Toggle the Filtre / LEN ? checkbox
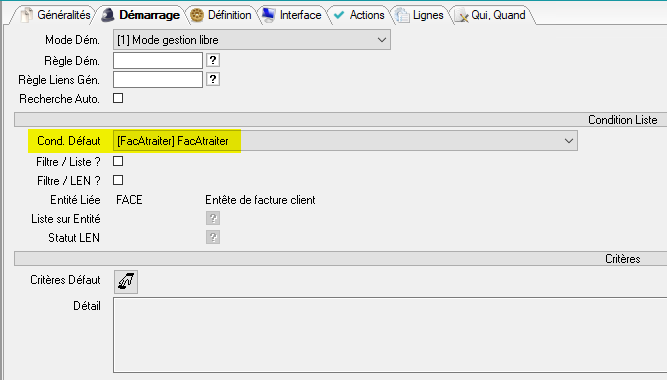 click(x=118, y=180)
